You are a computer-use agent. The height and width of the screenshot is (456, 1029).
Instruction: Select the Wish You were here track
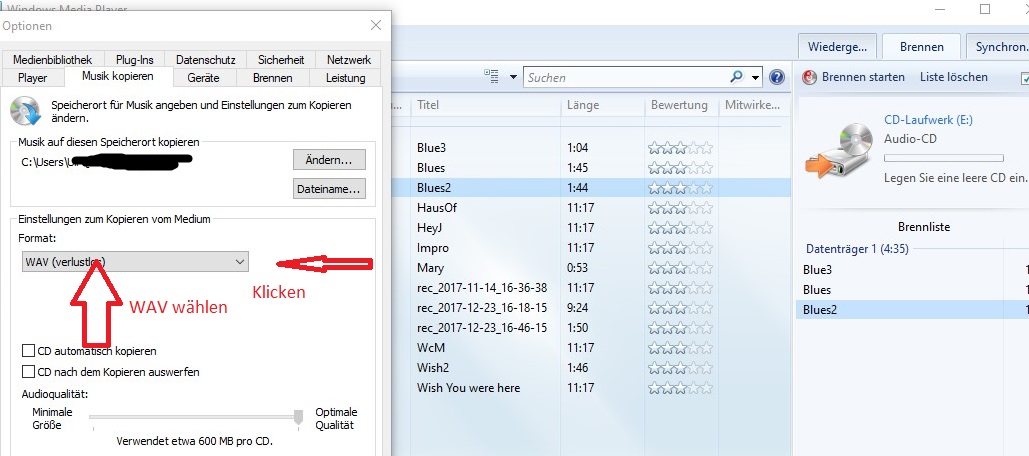click(469, 388)
